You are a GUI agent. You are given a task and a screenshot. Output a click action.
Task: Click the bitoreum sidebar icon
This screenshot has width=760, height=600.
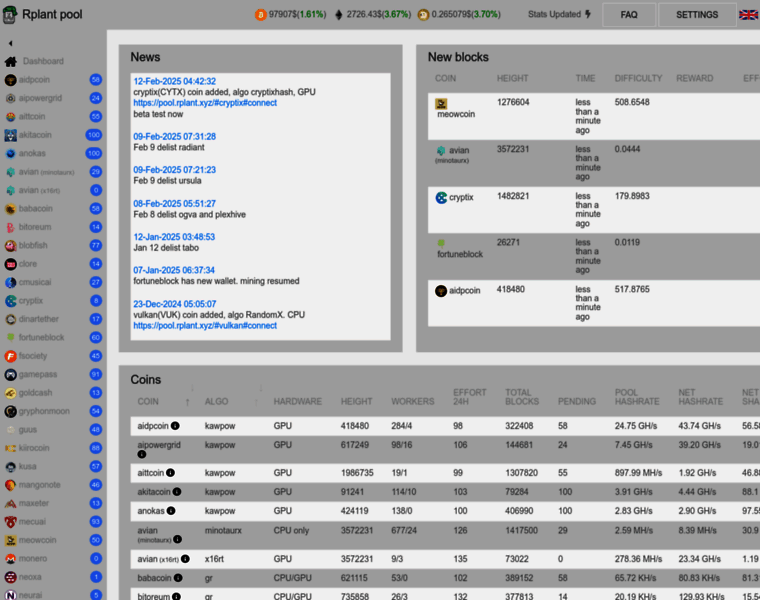point(10,227)
